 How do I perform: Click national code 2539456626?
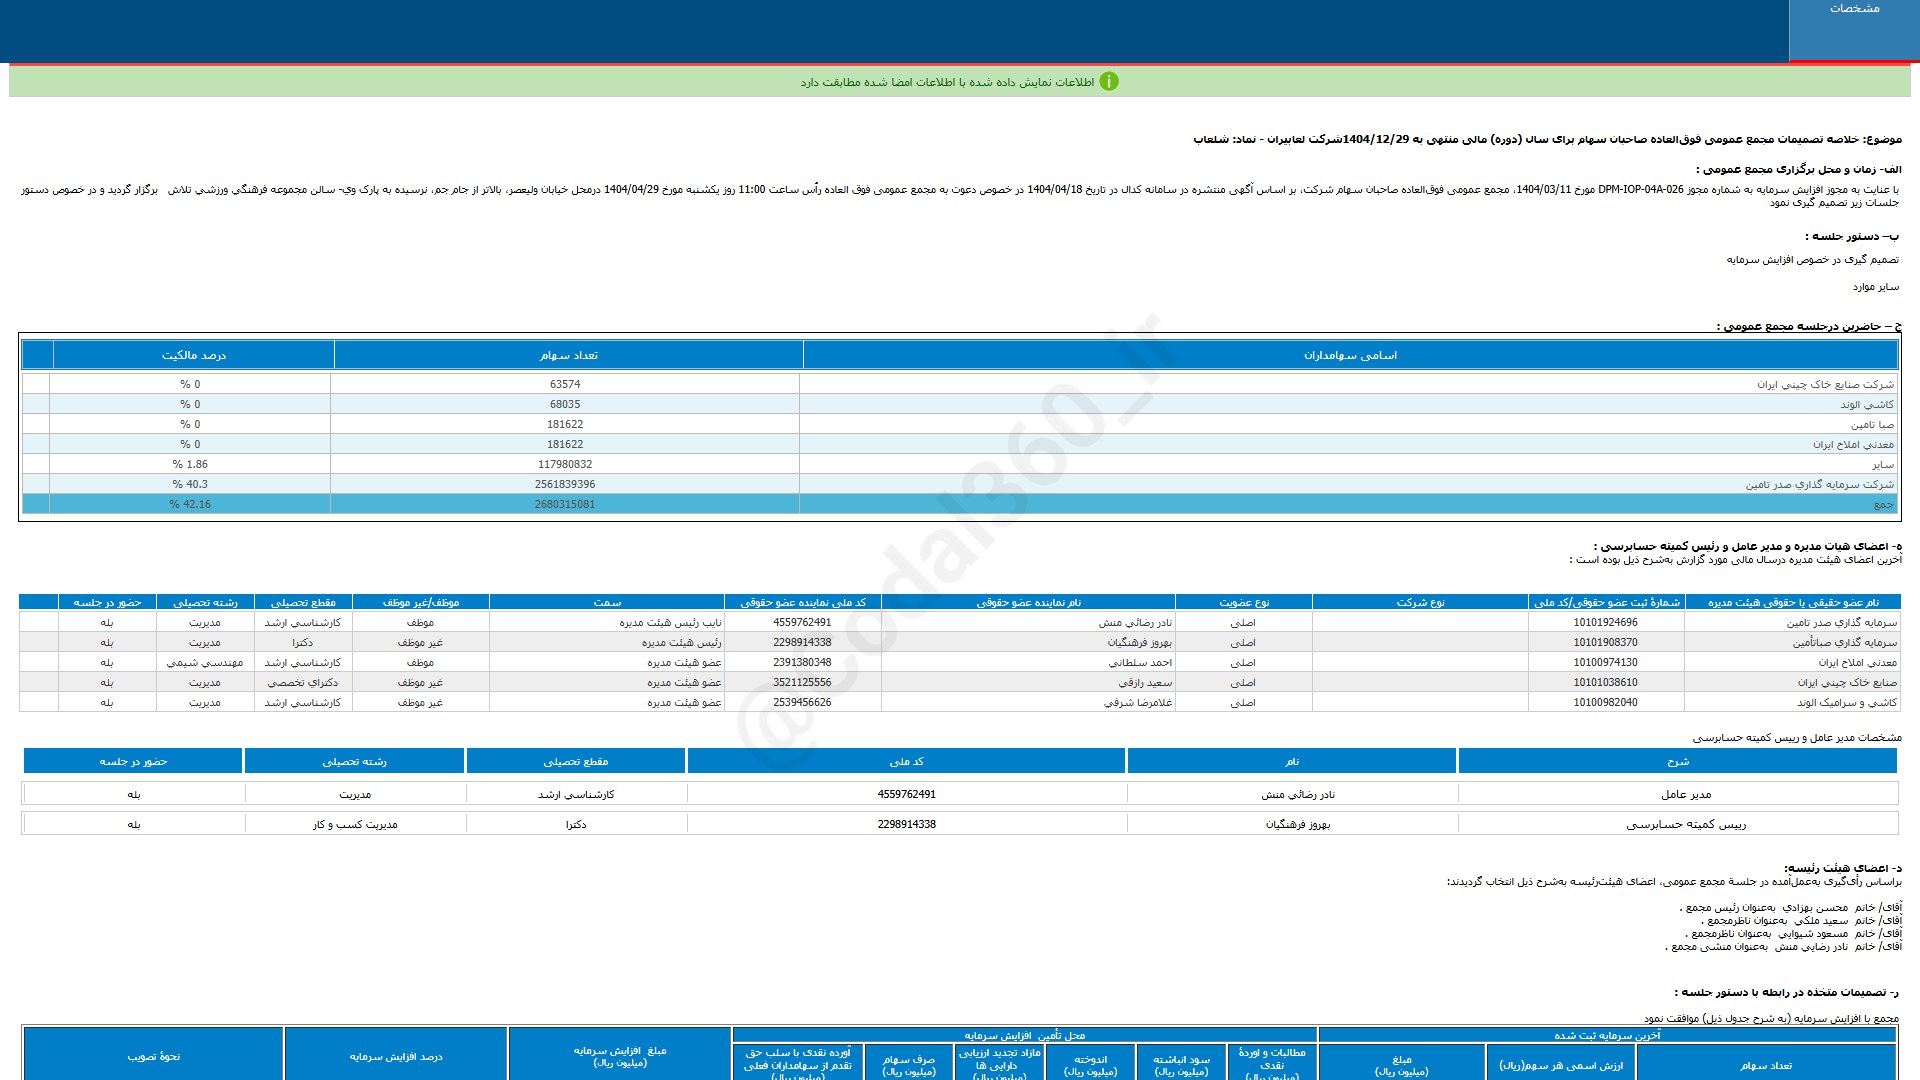(802, 702)
